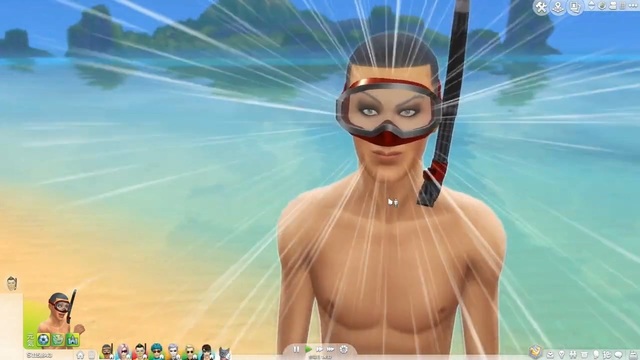Open Build Mode with the hammer-wrench icon
The width and height of the screenshot is (640, 360).
541,7
